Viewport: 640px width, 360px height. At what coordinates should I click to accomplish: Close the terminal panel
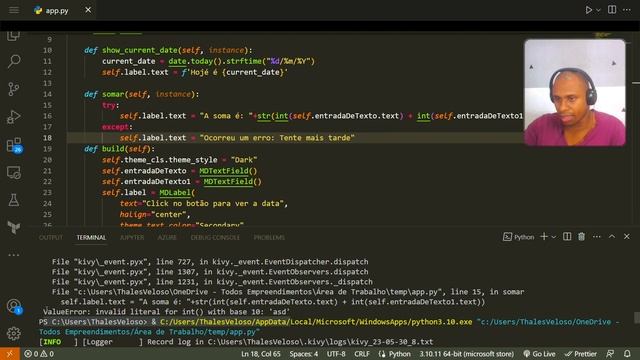tap(627, 237)
